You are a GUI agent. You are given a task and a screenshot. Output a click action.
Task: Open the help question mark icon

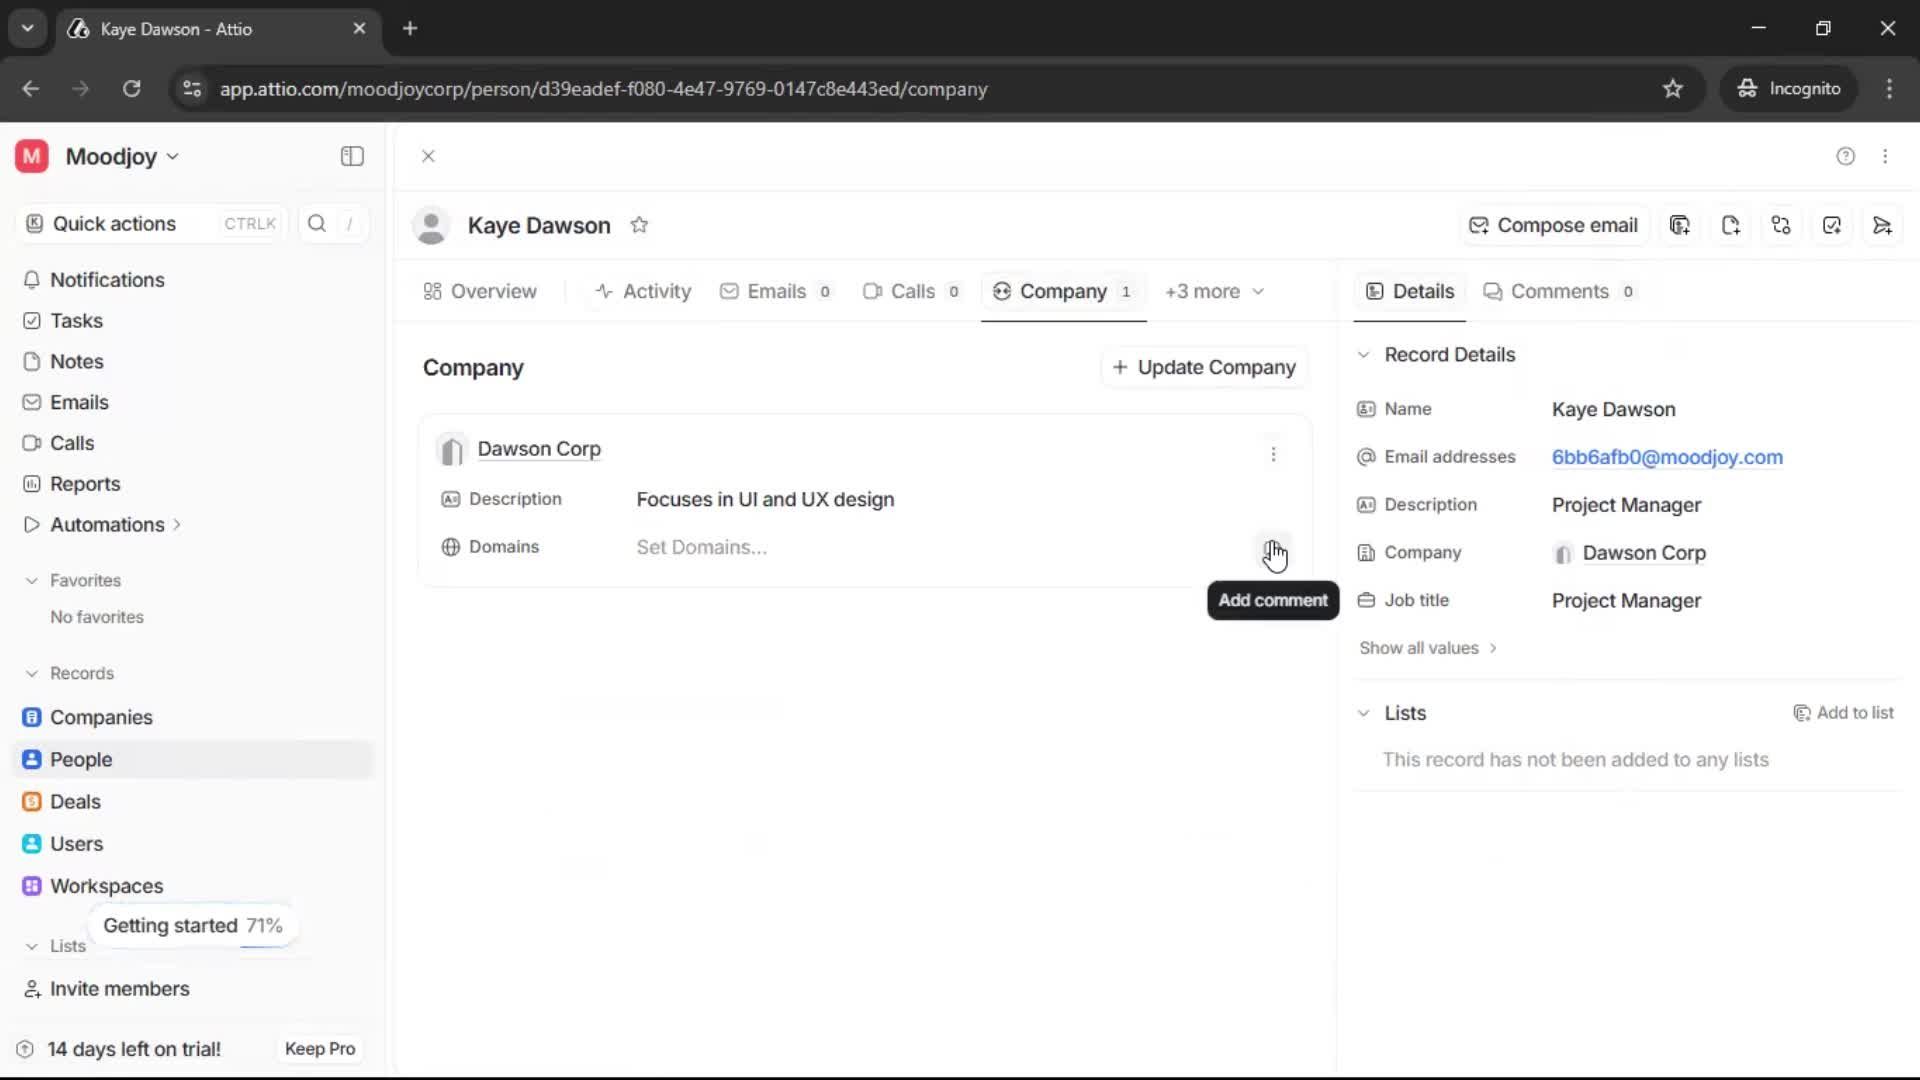(x=1845, y=156)
